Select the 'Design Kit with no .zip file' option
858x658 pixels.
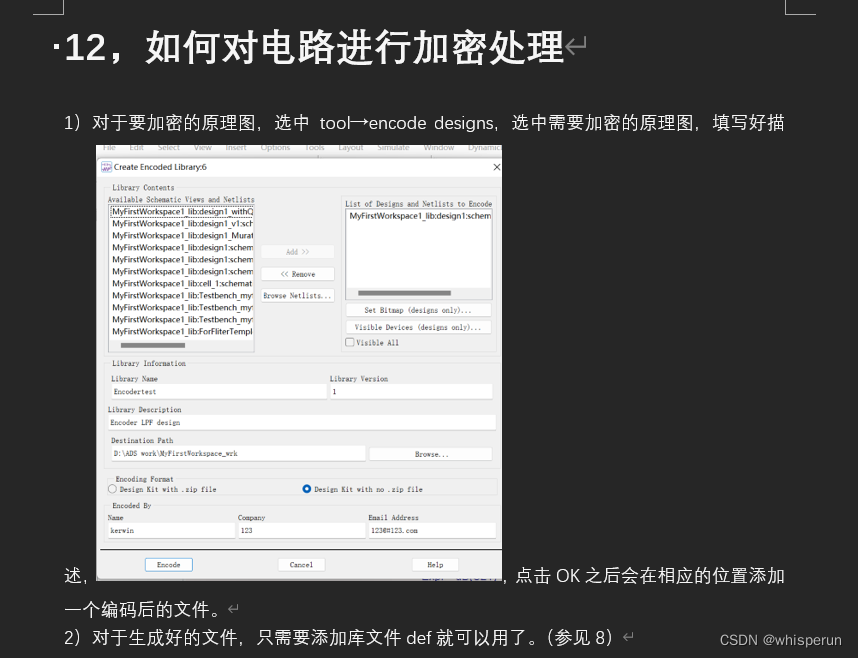[x=306, y=489]
